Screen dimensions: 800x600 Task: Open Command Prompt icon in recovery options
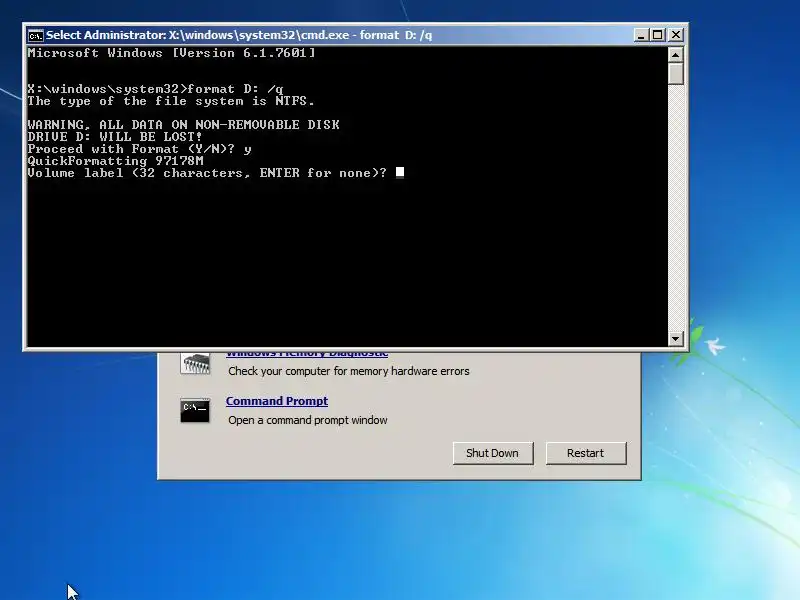(195, 410)
